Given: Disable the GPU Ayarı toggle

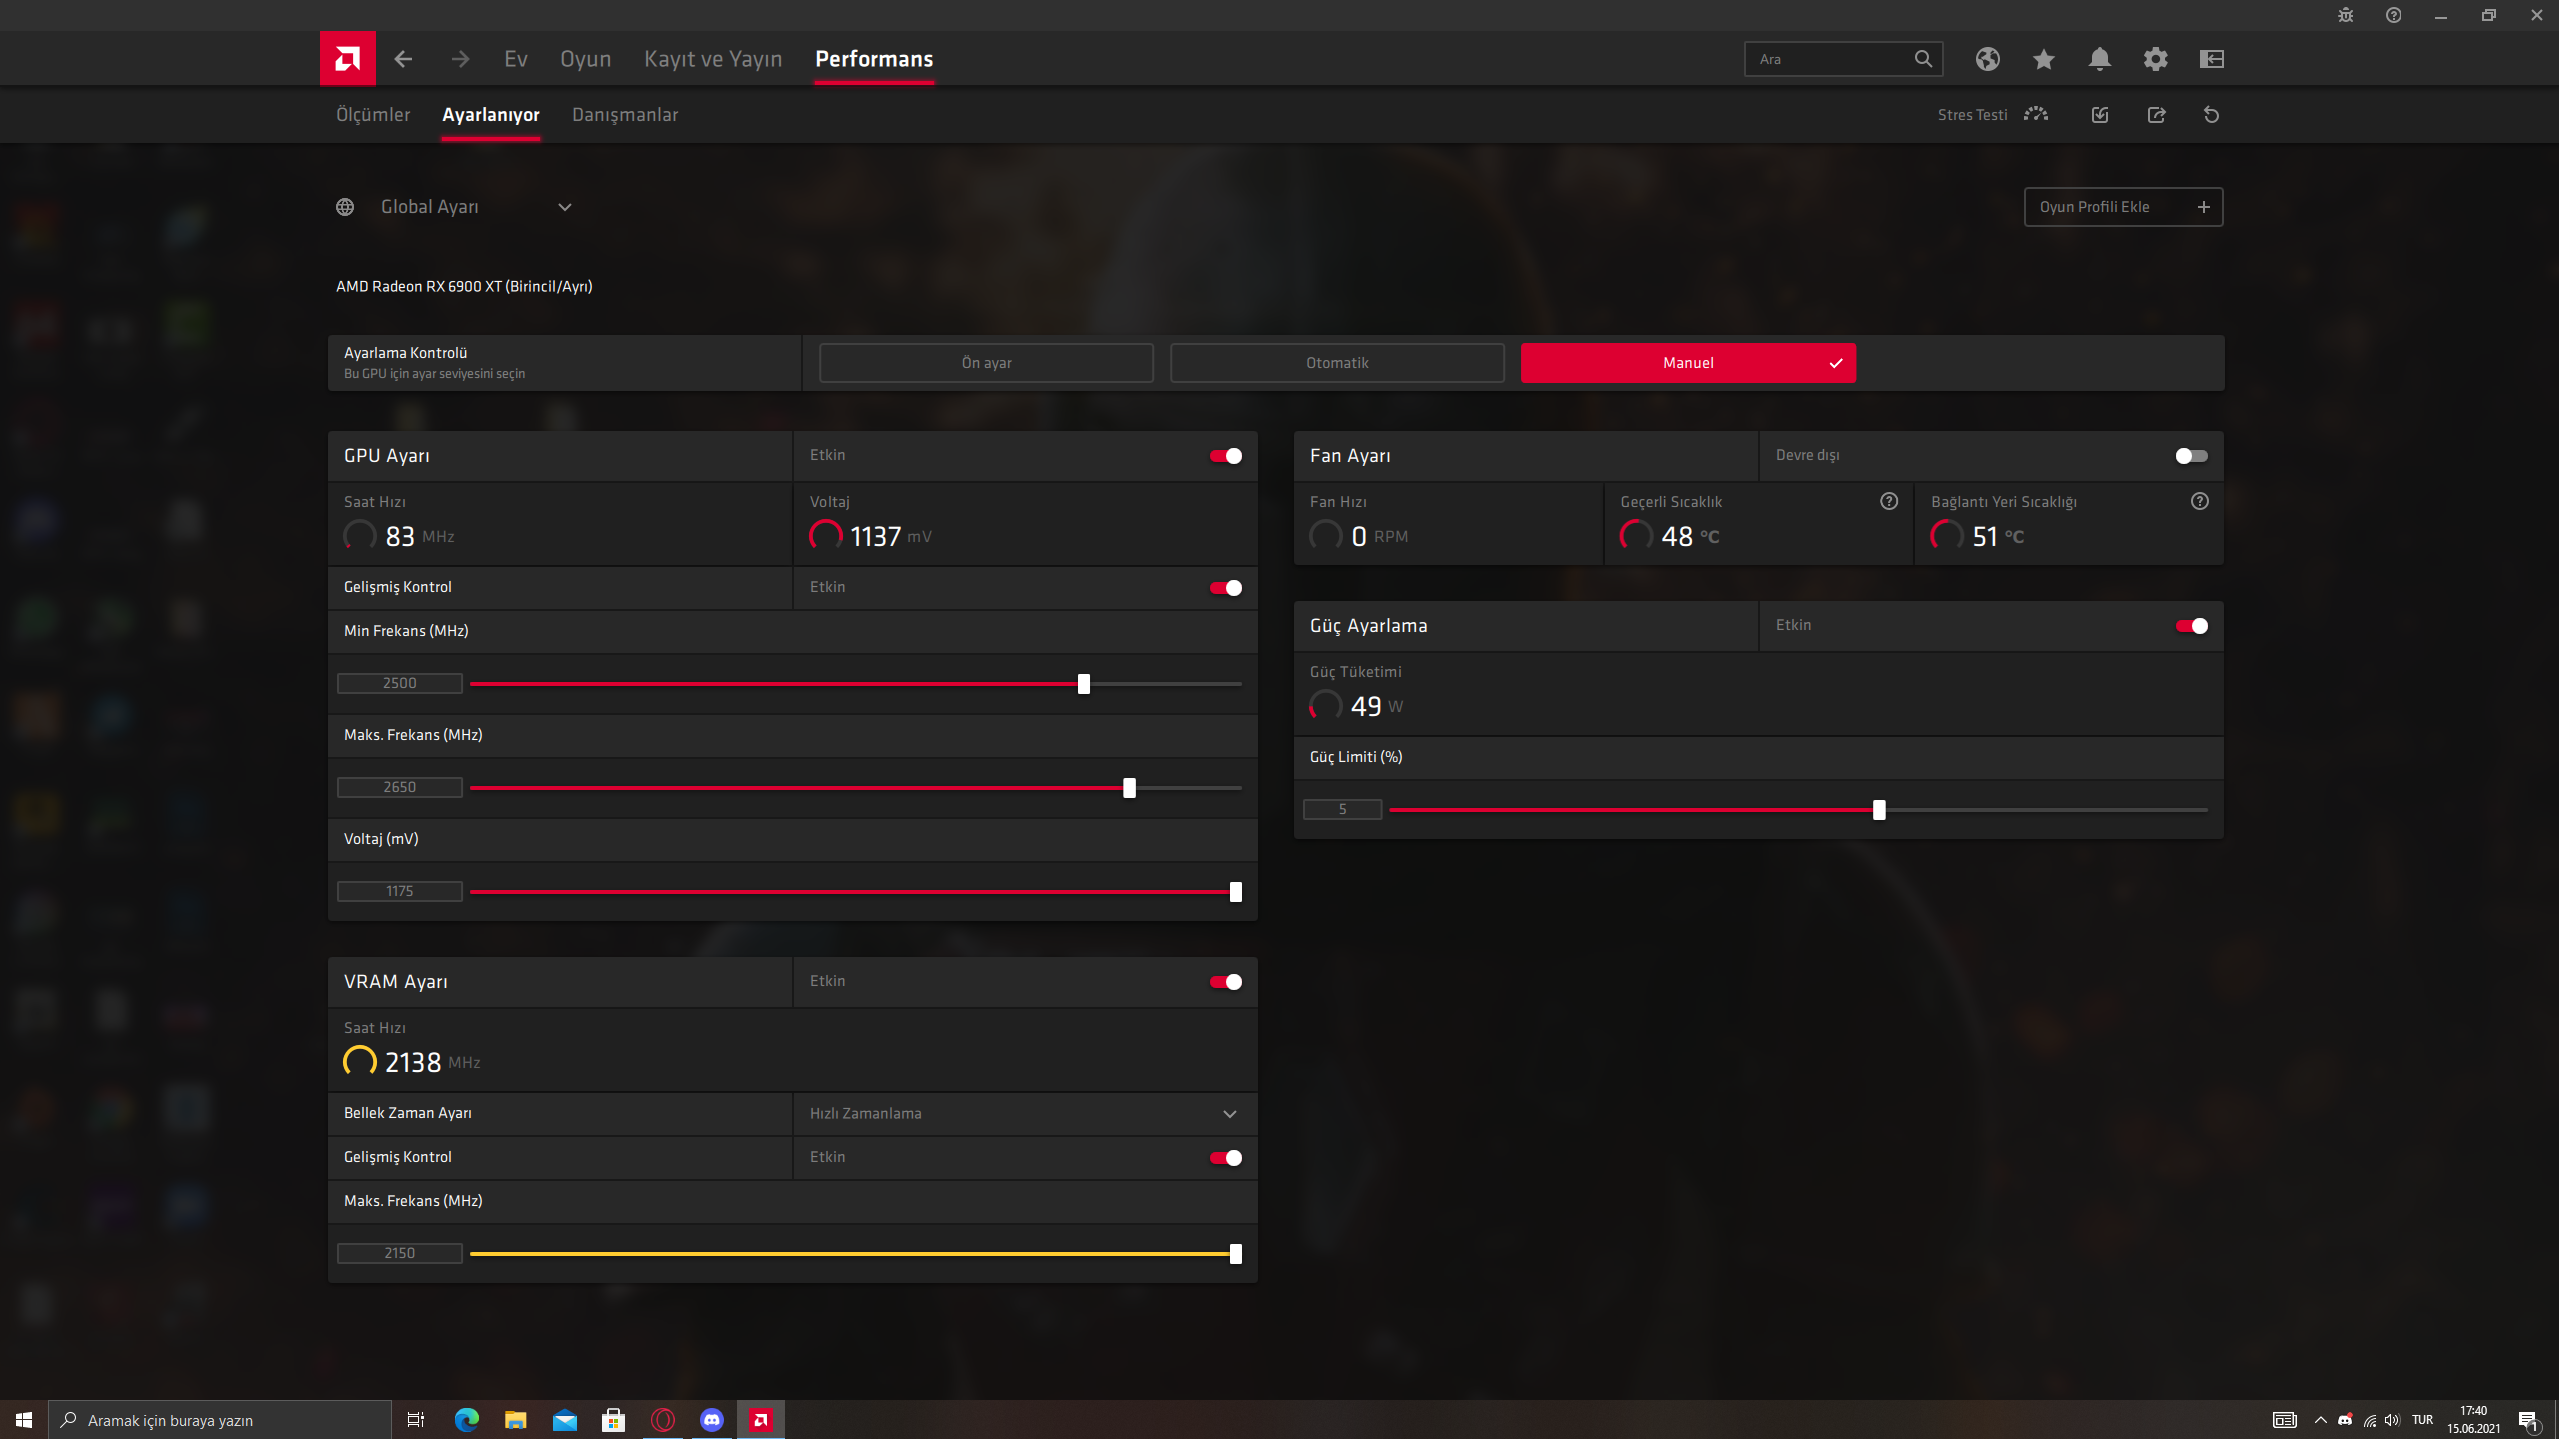Looking at the screenshot, I should tap(1225, 456).
